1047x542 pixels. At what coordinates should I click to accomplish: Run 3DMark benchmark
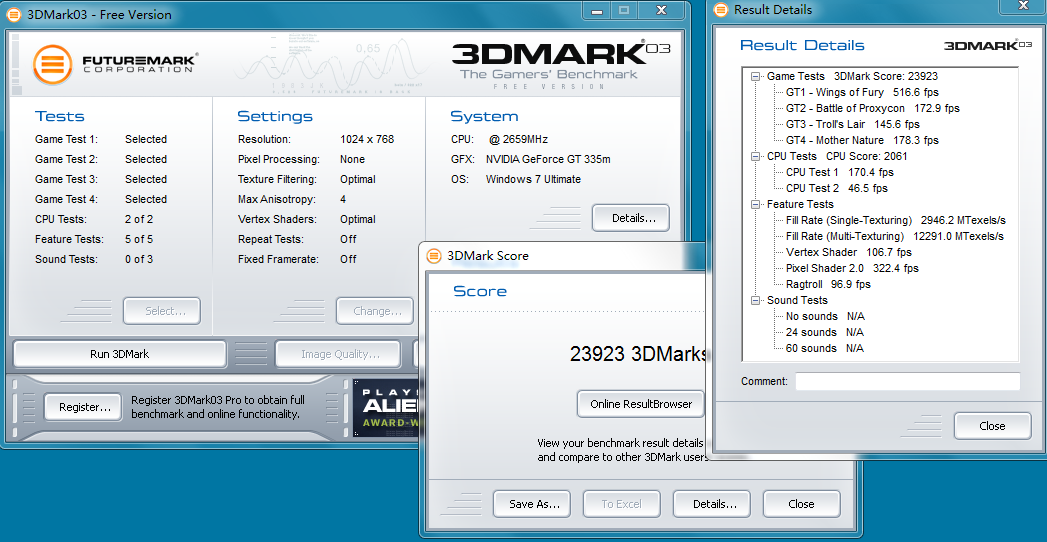[x=120, y=354]
